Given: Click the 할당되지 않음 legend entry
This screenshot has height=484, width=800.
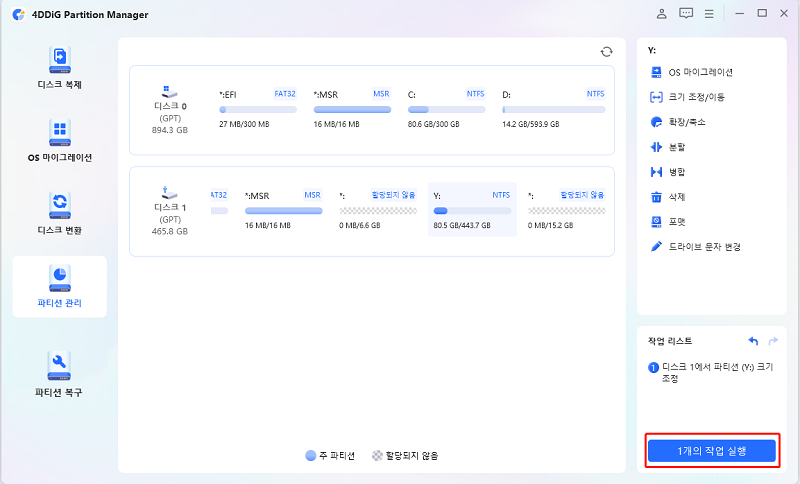Looking at the screenshot, I should pyautogui.click(x=405, y=455).
